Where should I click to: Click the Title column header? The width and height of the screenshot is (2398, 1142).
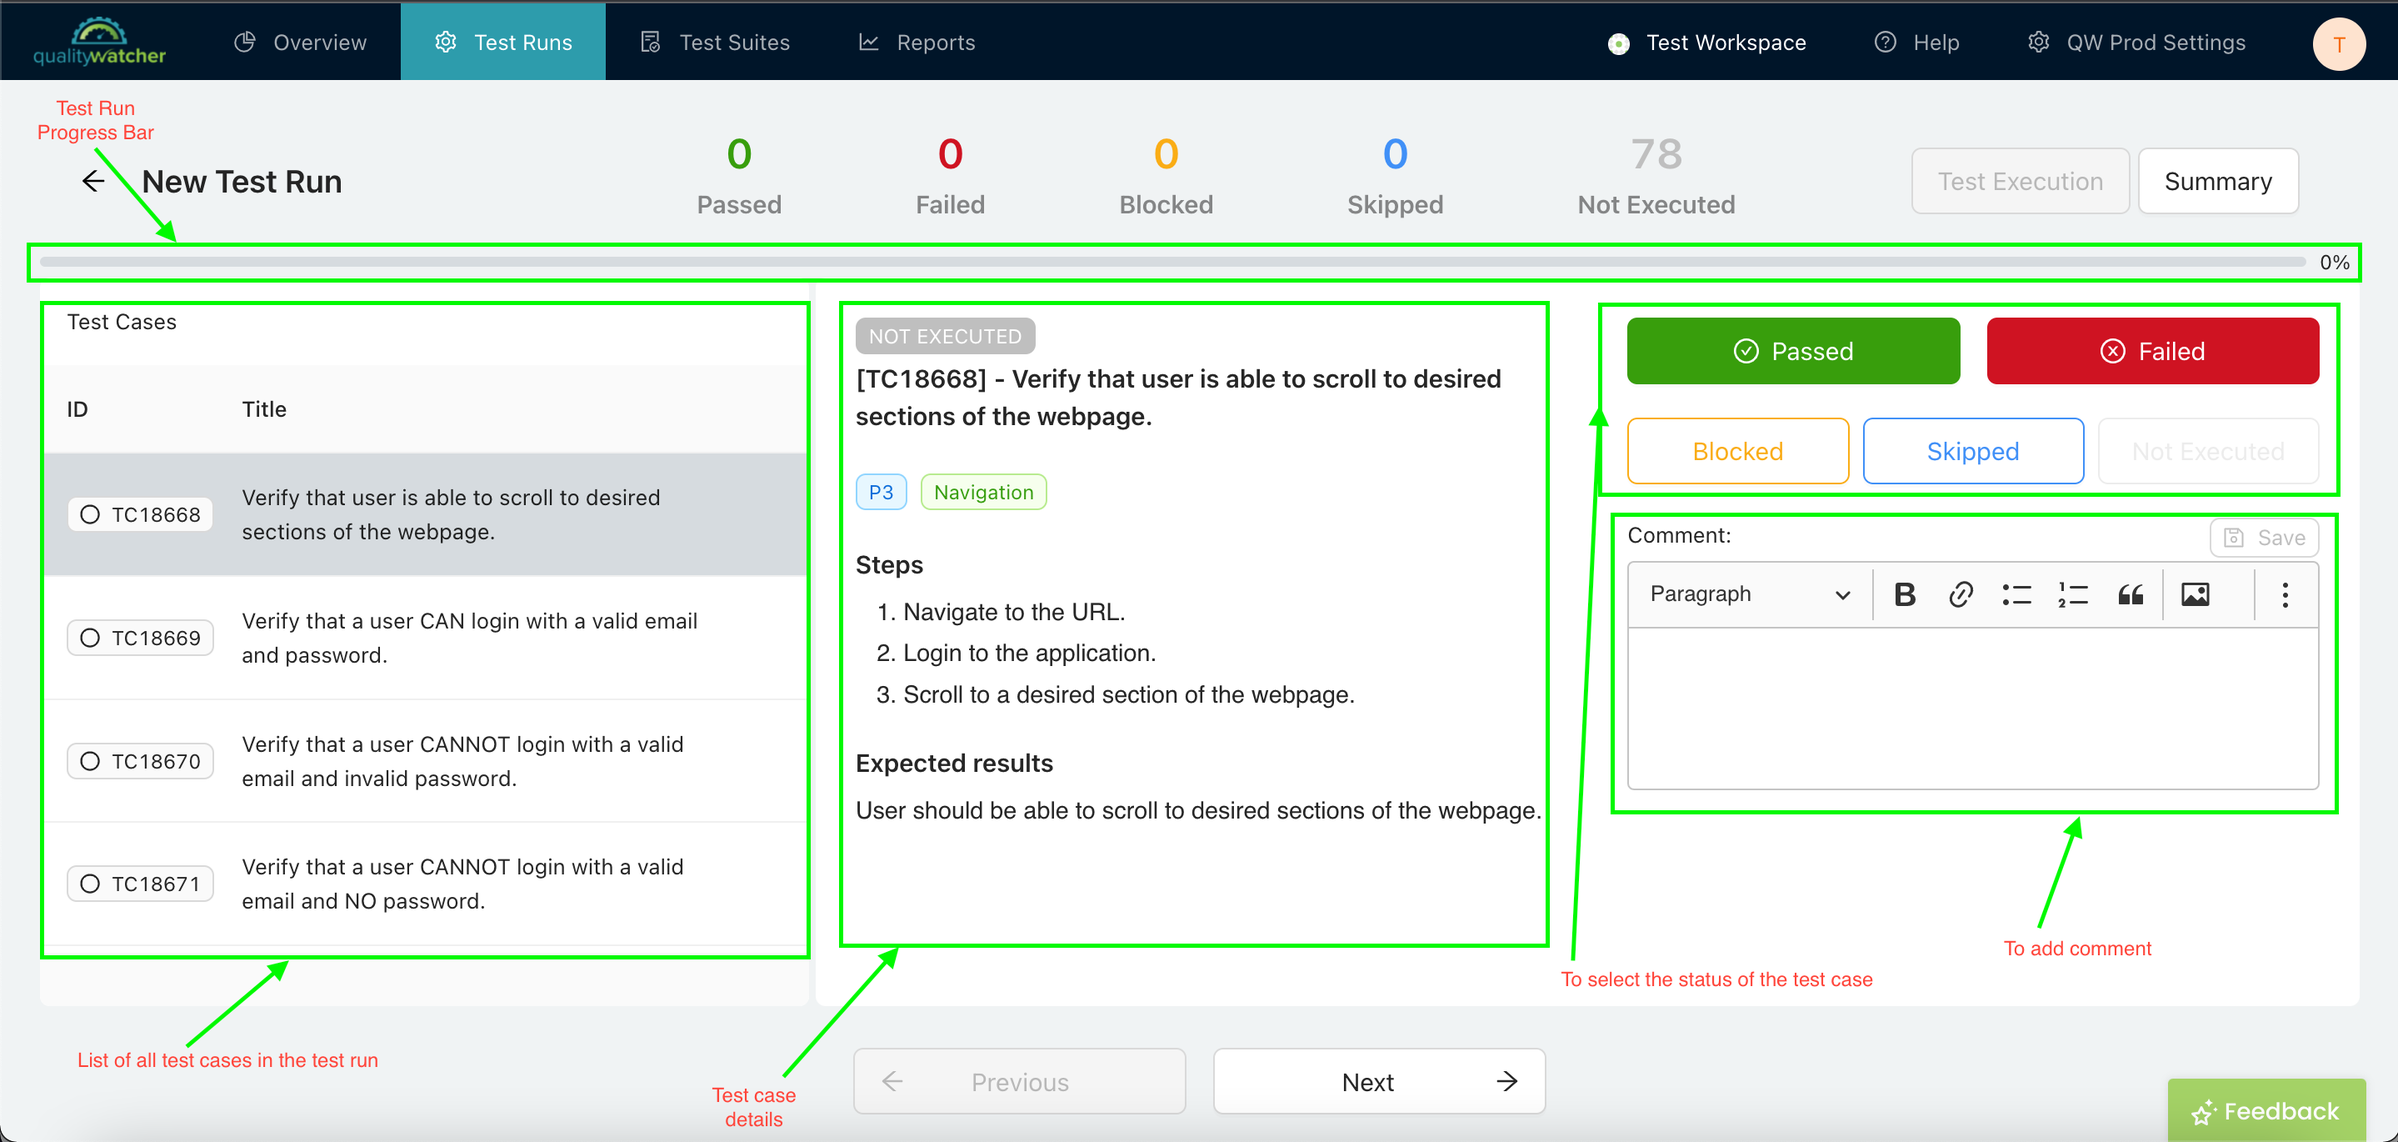[x=264, y=409]
